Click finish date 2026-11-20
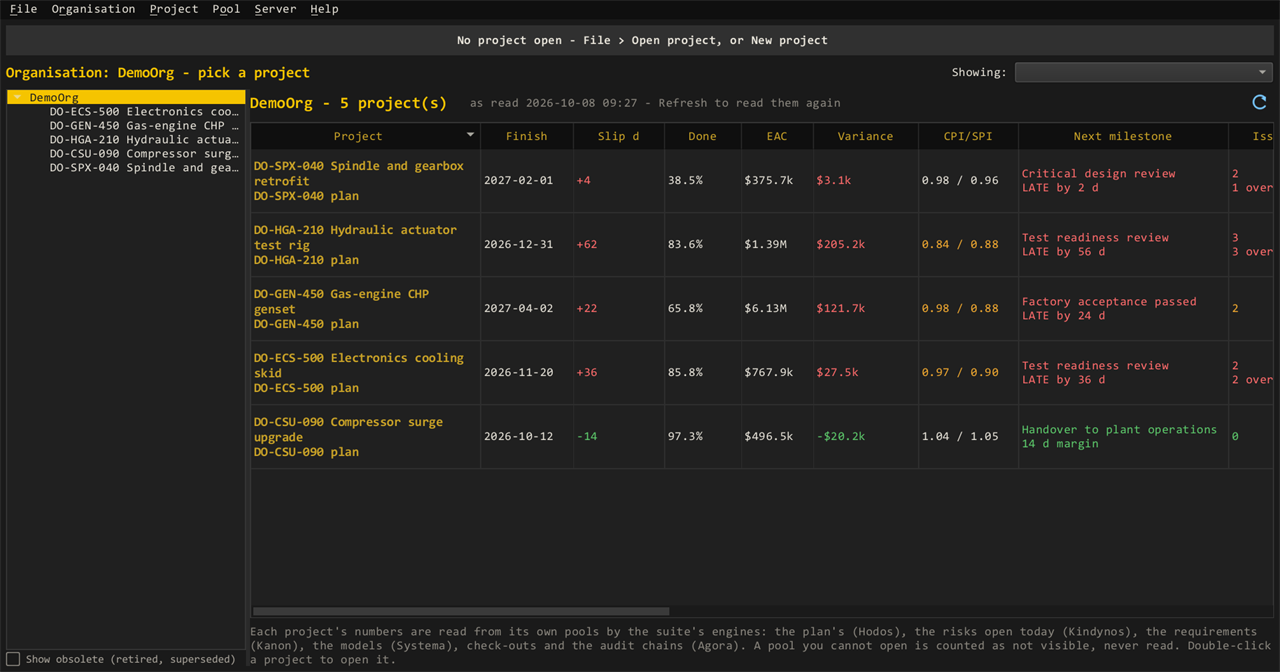This screenshot has width=1280, height=672. pos(518,373)
